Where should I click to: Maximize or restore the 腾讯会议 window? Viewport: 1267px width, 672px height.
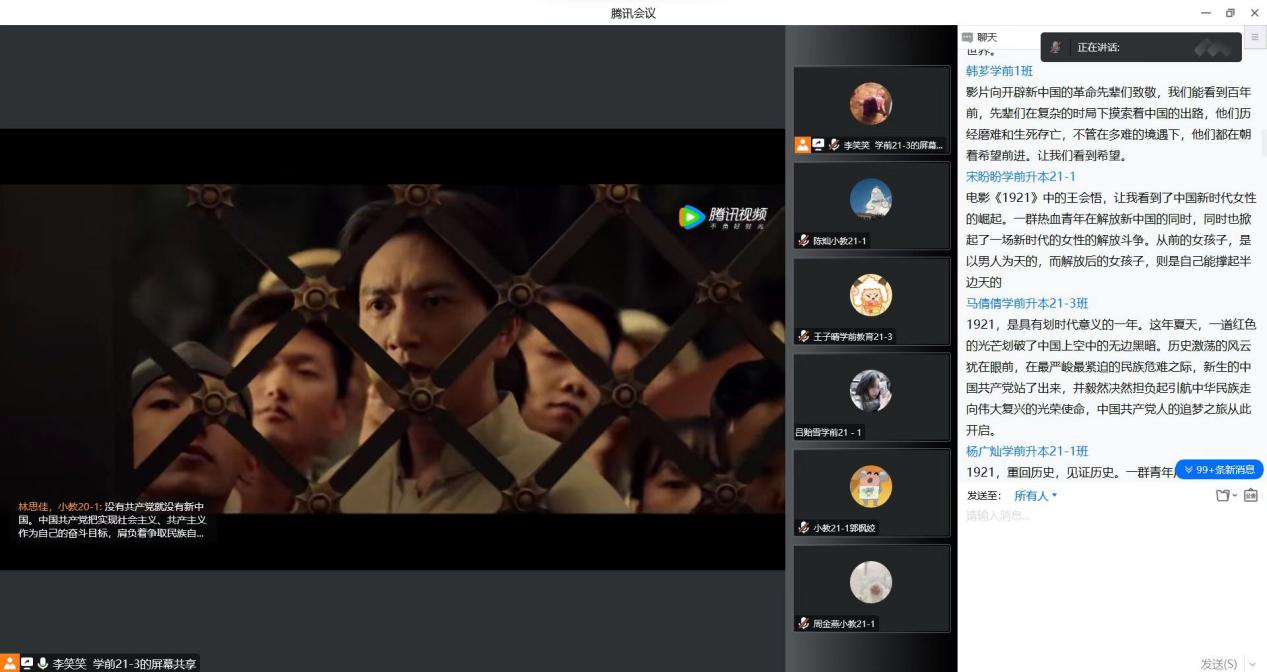1228,13
